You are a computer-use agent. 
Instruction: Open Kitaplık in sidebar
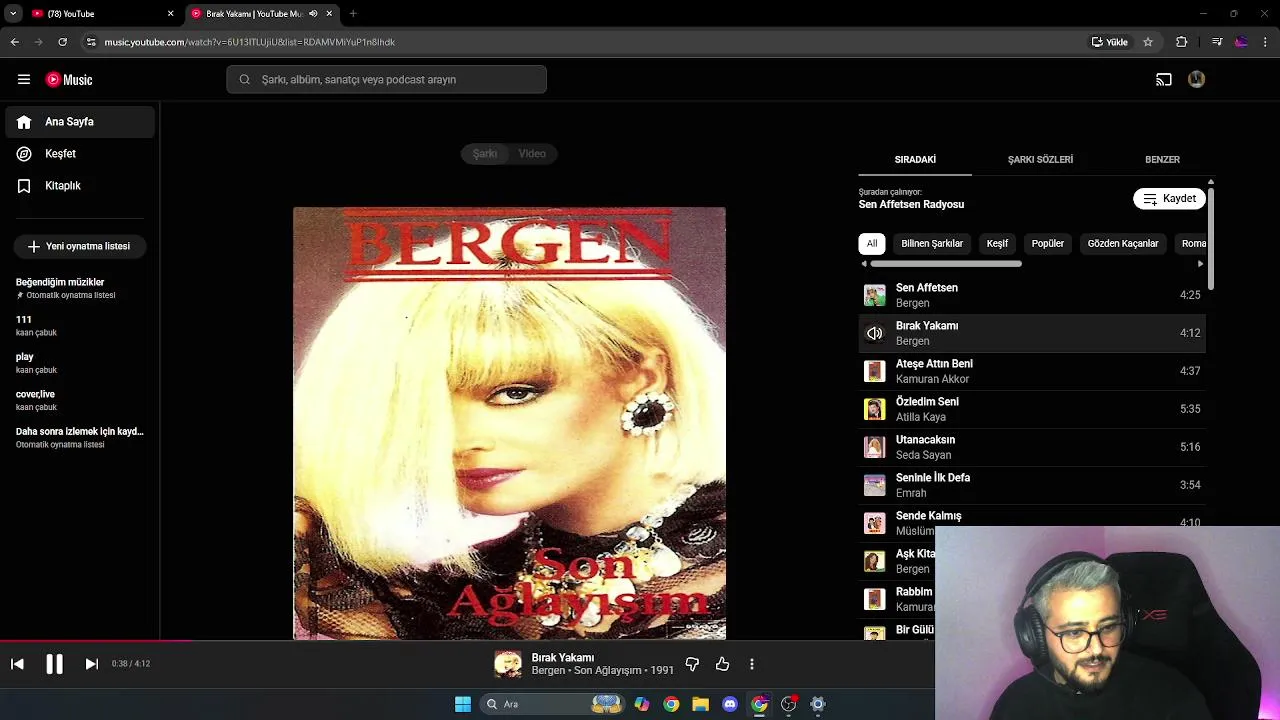pos(80,186)
